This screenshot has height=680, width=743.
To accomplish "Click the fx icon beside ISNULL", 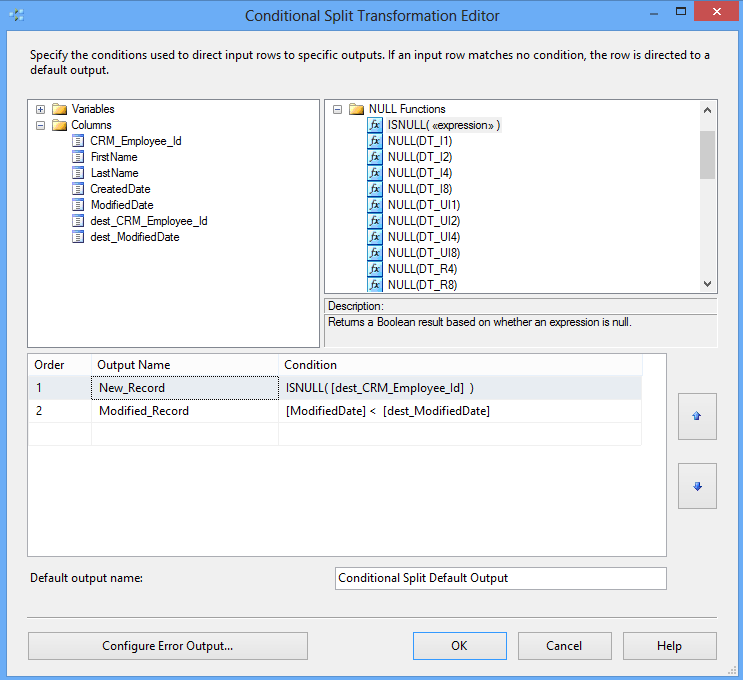I will click(375, 125).
